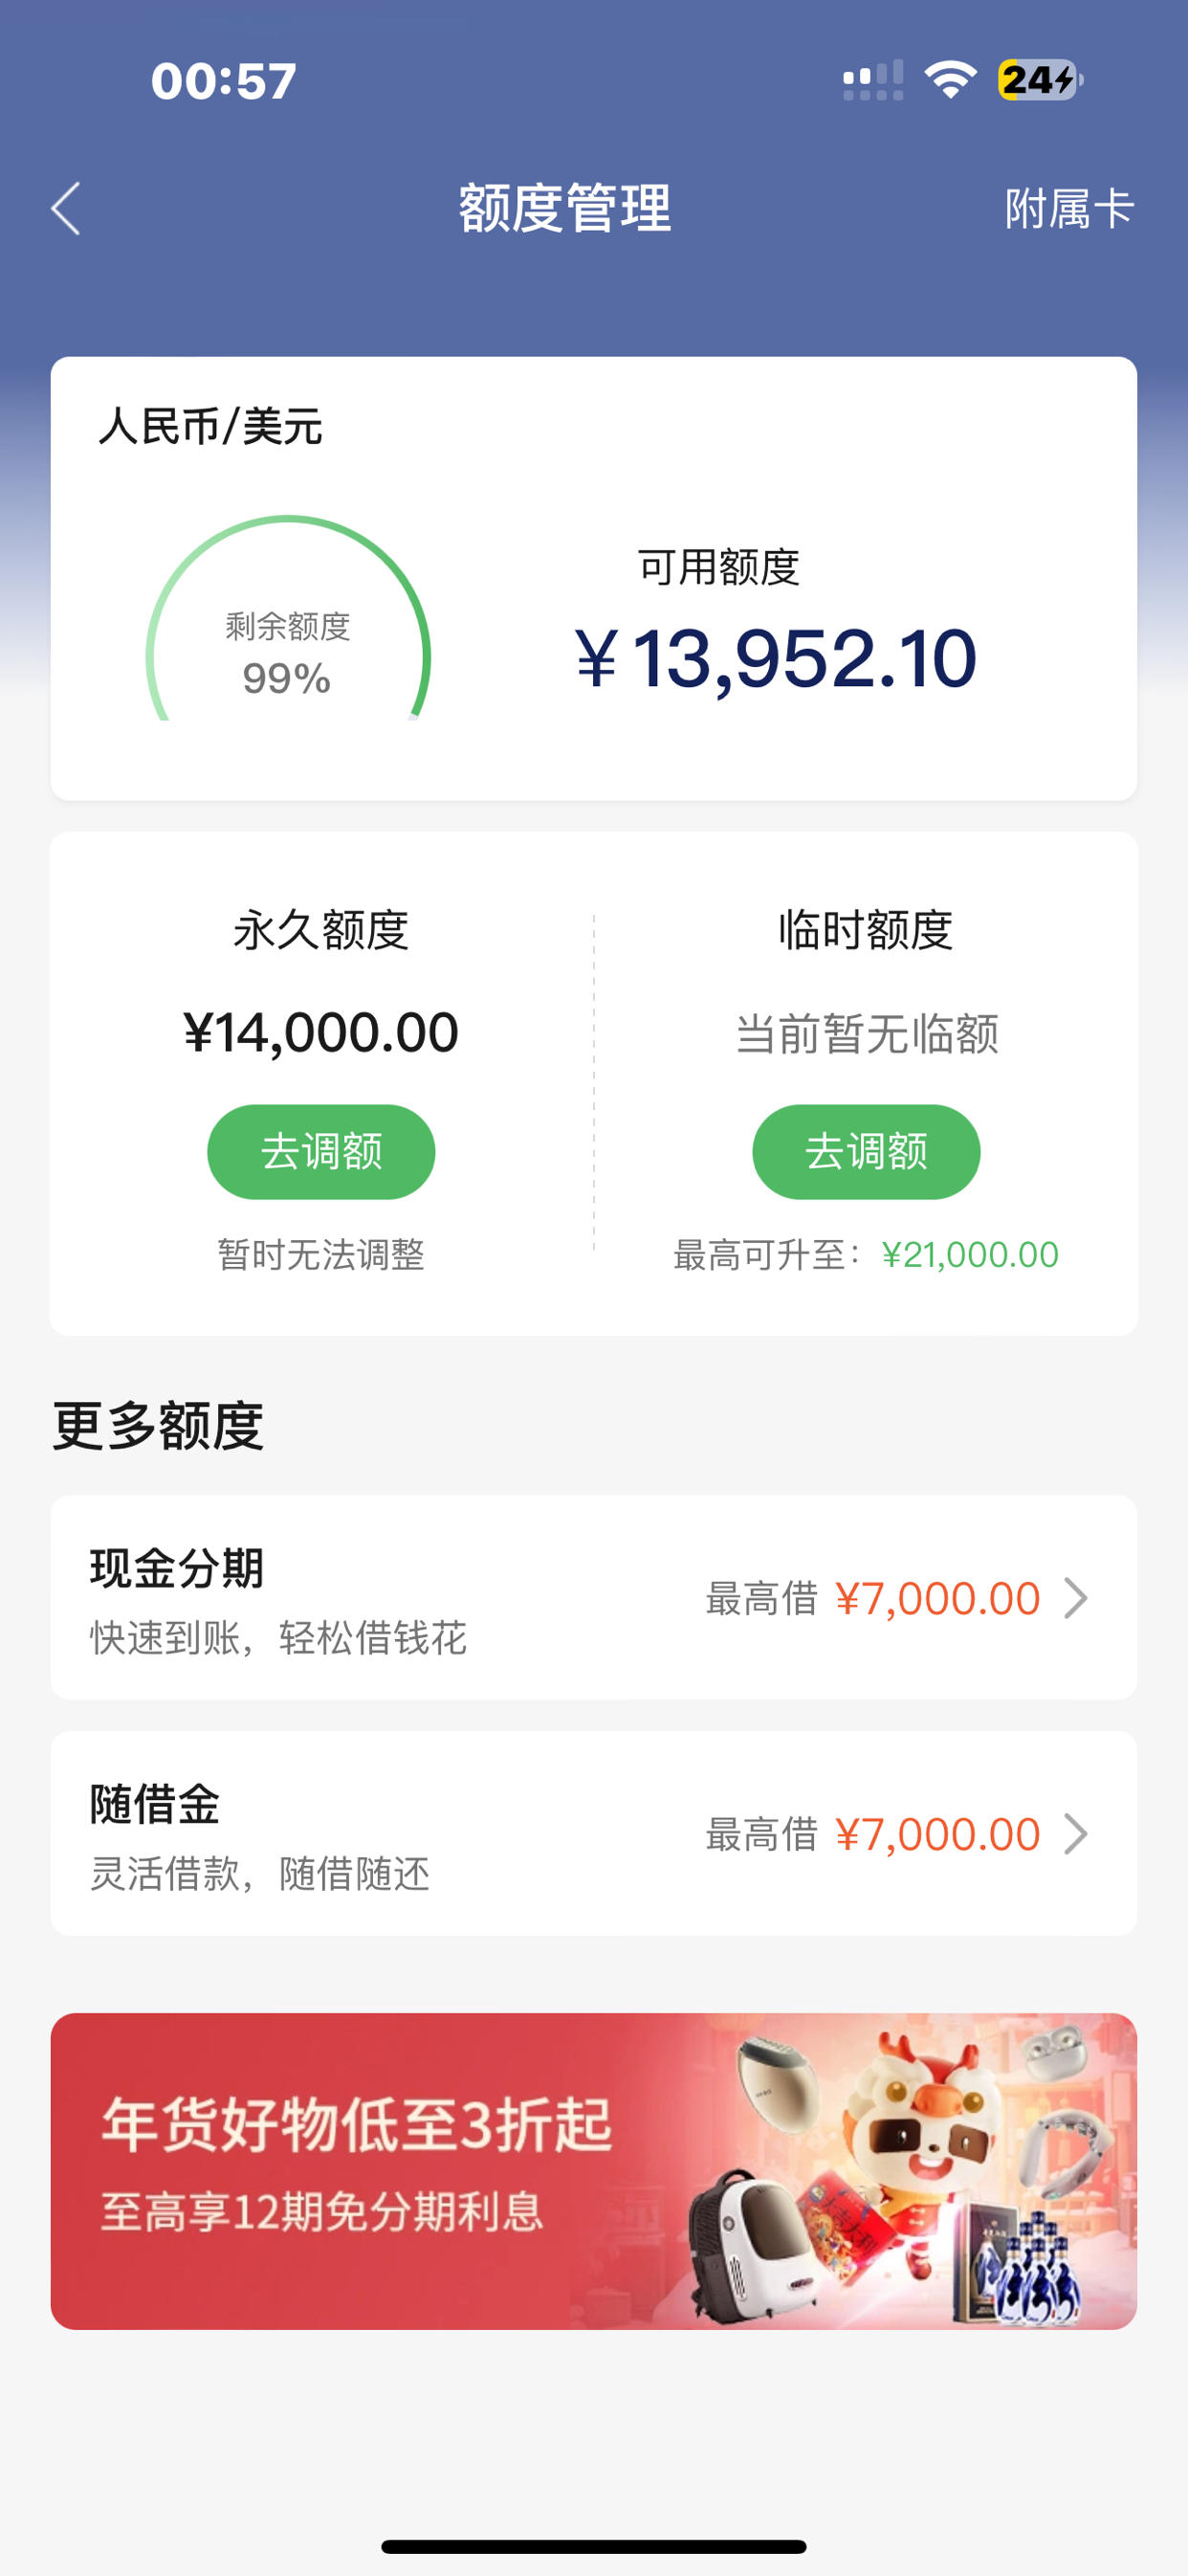
Task: Tap the 剩余额度 99% progress ring
Action: [x=288, y=619]
